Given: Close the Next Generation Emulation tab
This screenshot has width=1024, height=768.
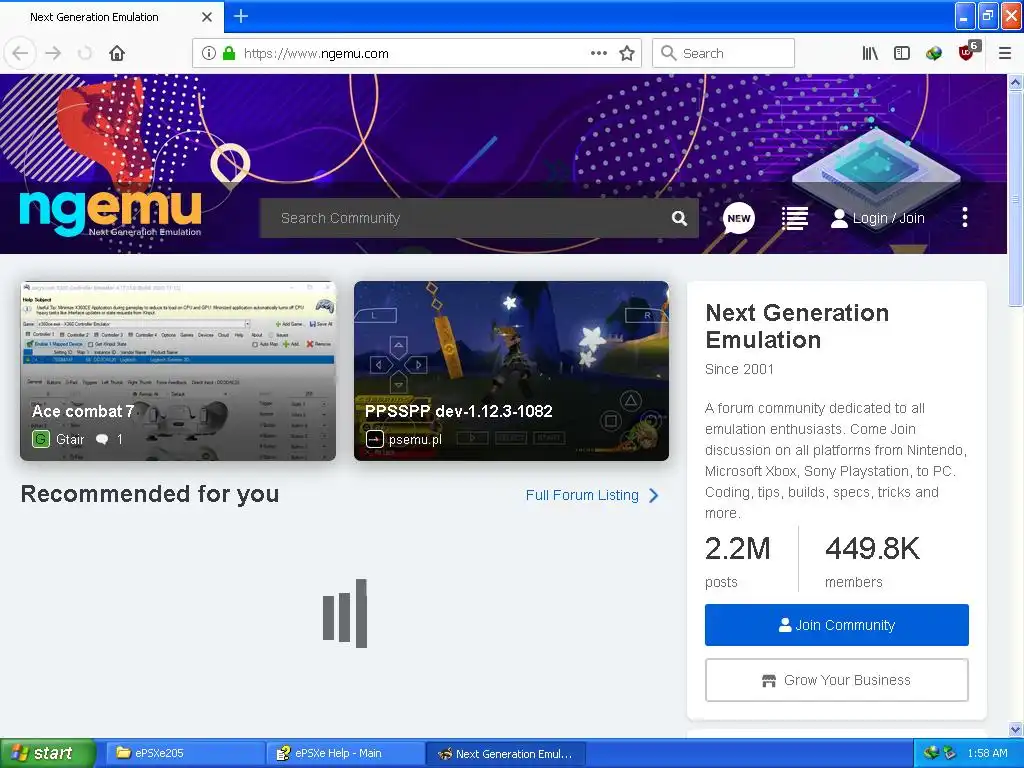Looking at the screenshot, I should pos(207,17).
